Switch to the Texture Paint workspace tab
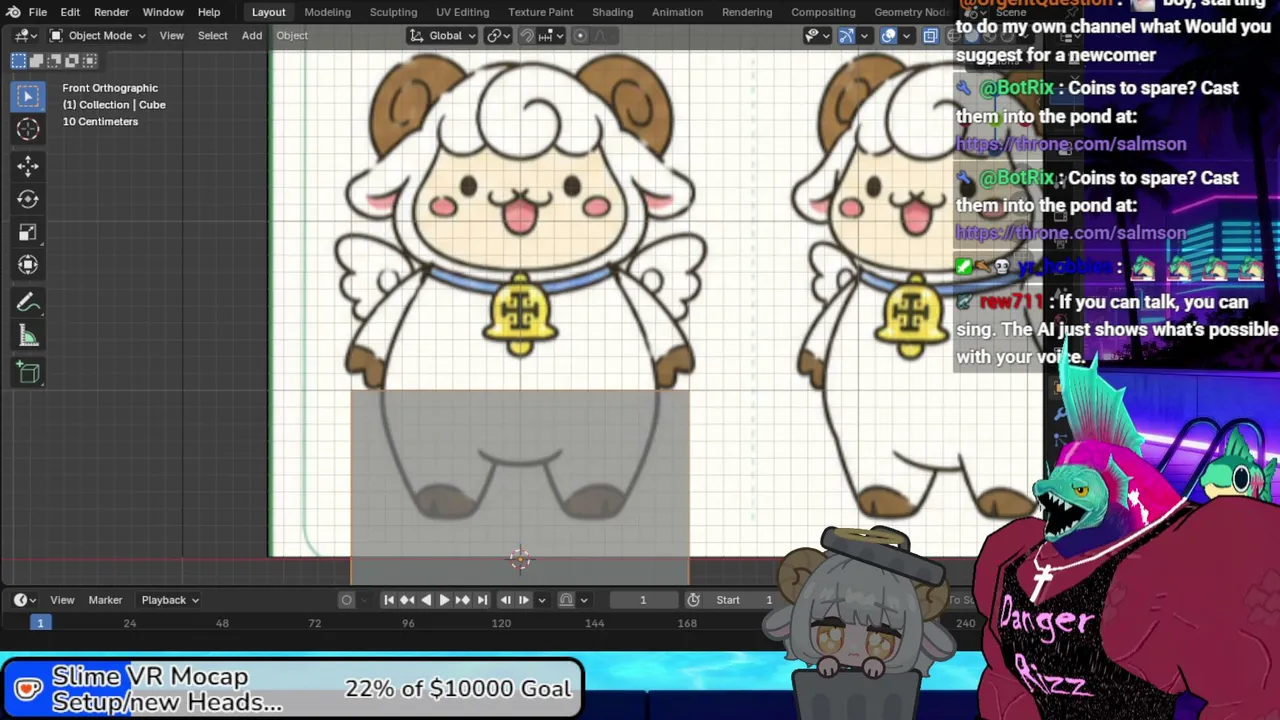This screenshot has height=720, width=1280. click(541, 12)
